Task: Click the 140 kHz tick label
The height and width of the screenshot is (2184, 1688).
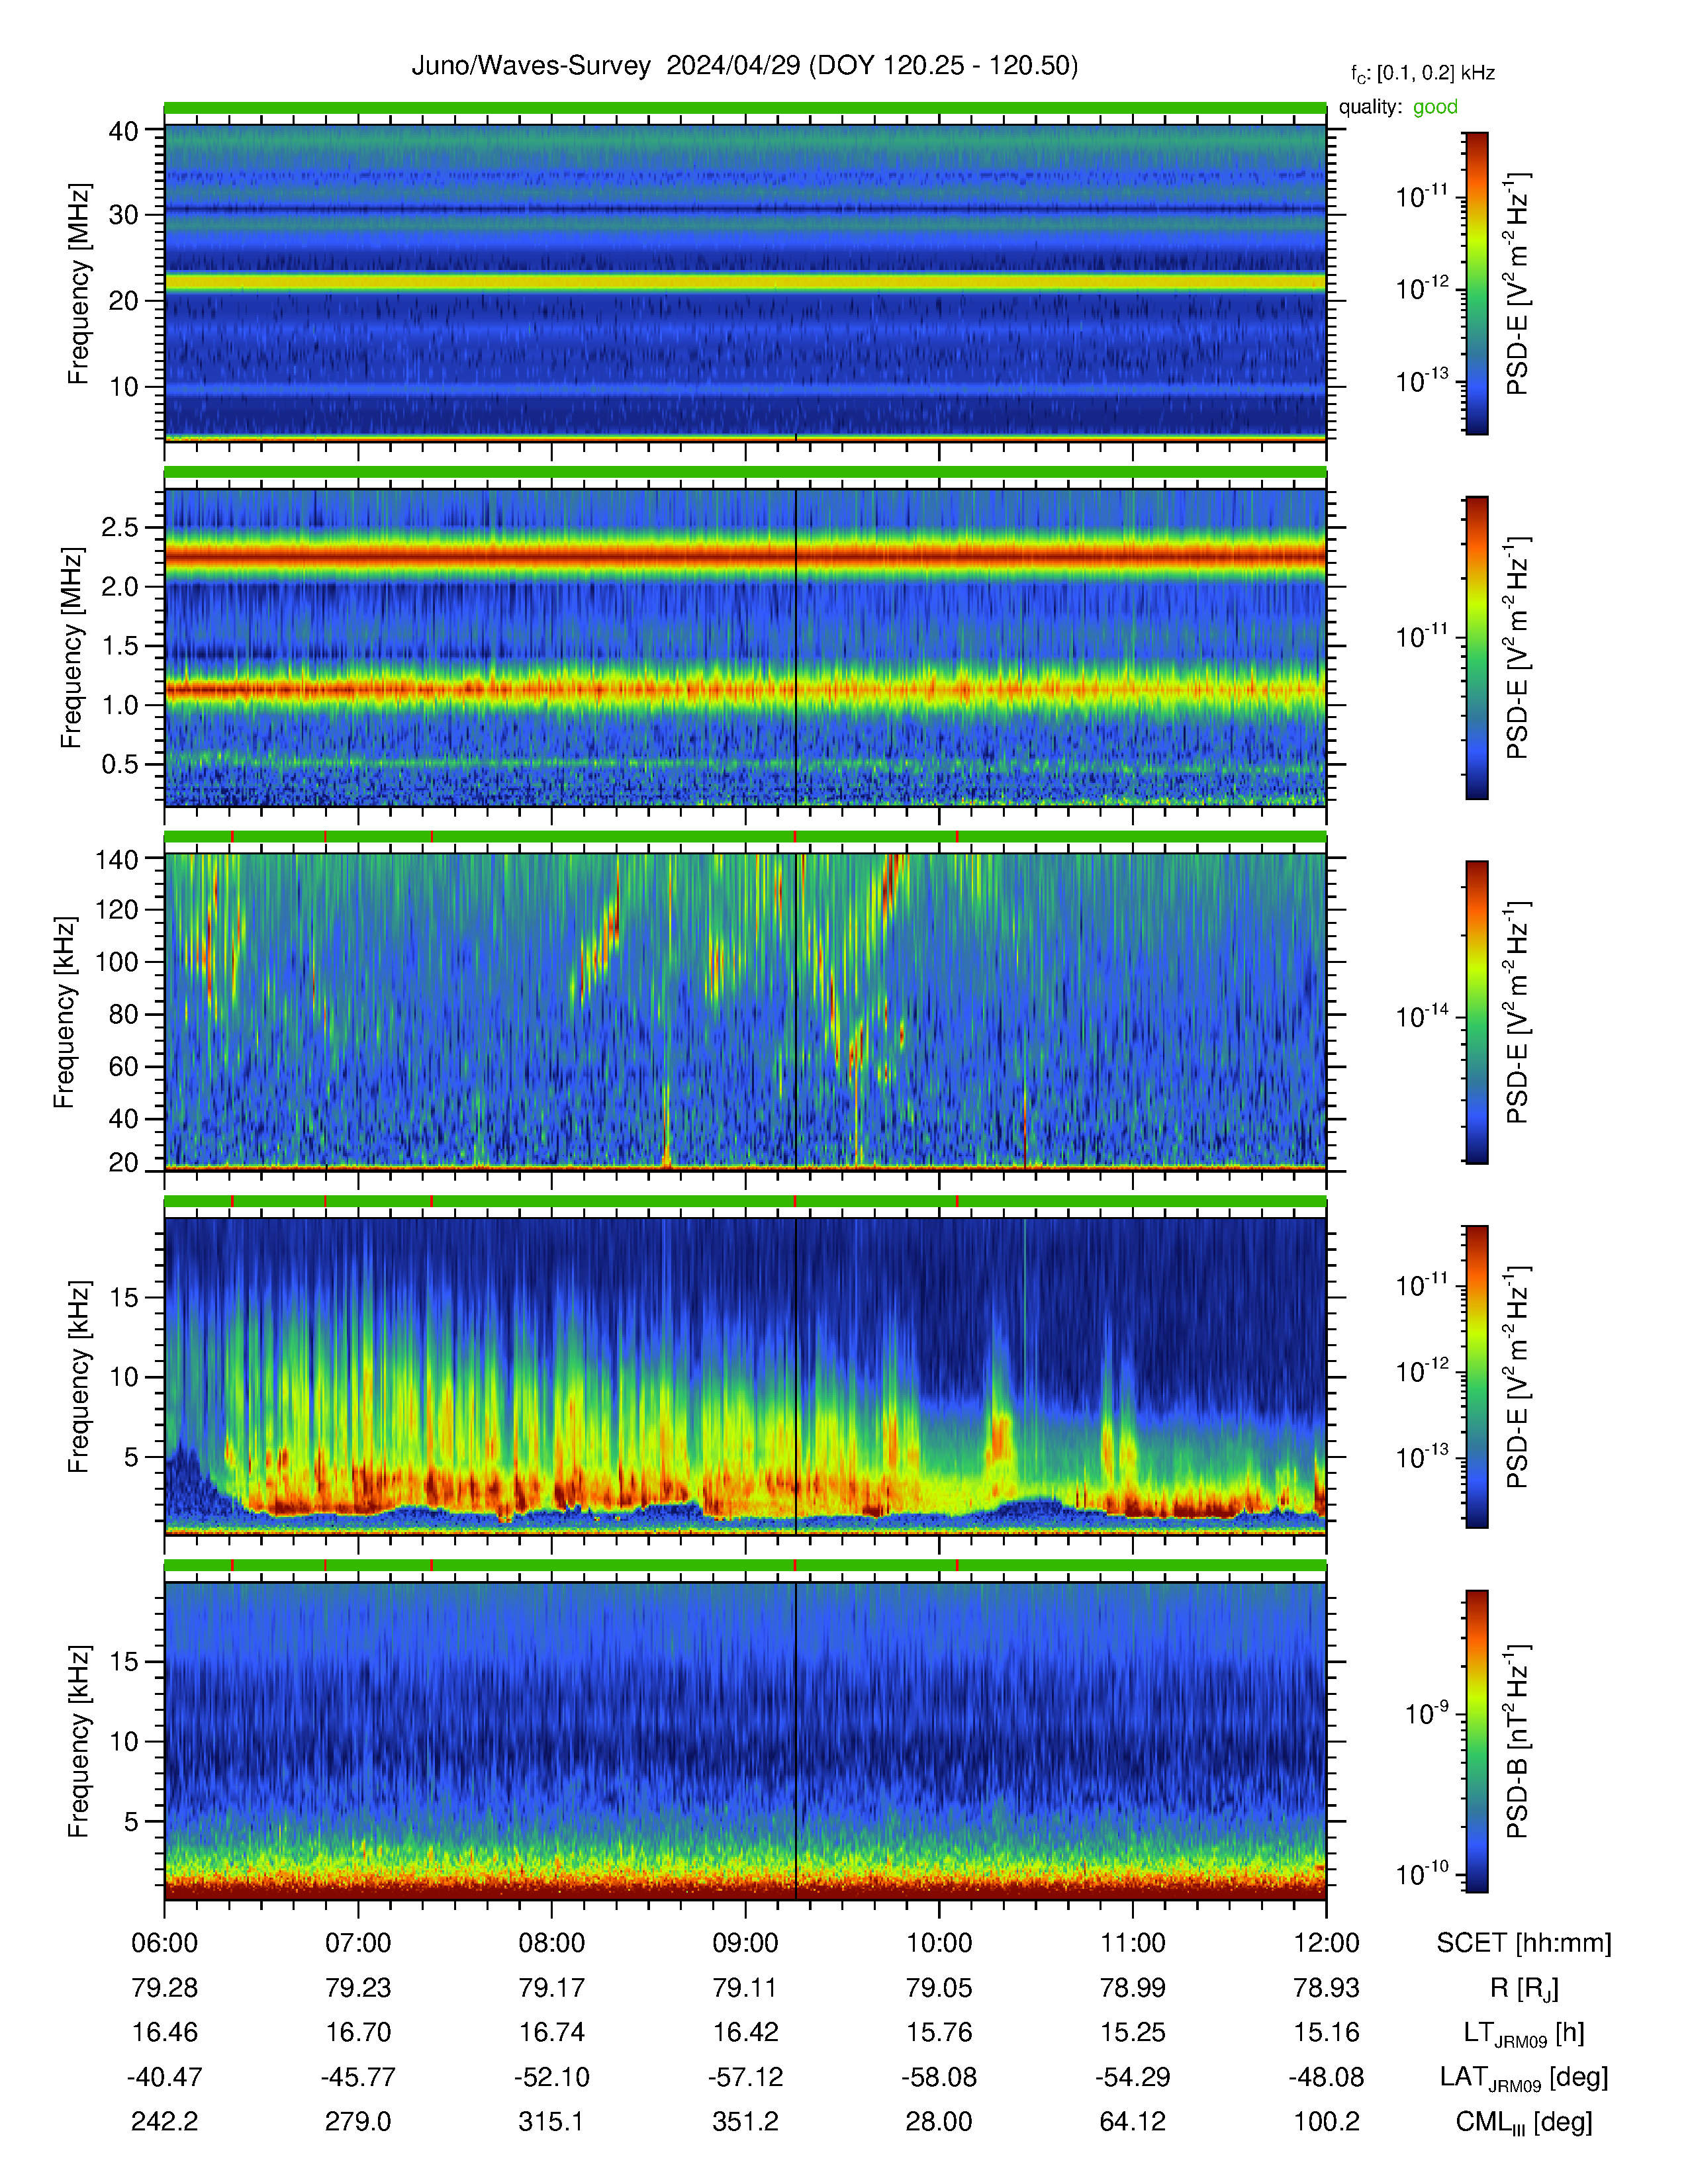Action: (117, 859)
